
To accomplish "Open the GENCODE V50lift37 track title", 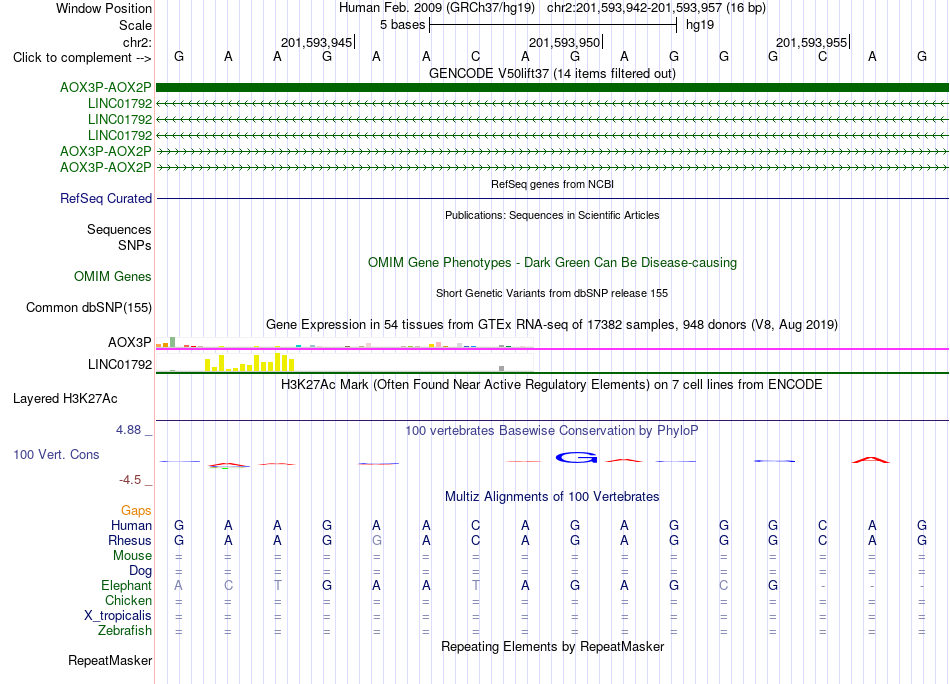I will point(552,73).
